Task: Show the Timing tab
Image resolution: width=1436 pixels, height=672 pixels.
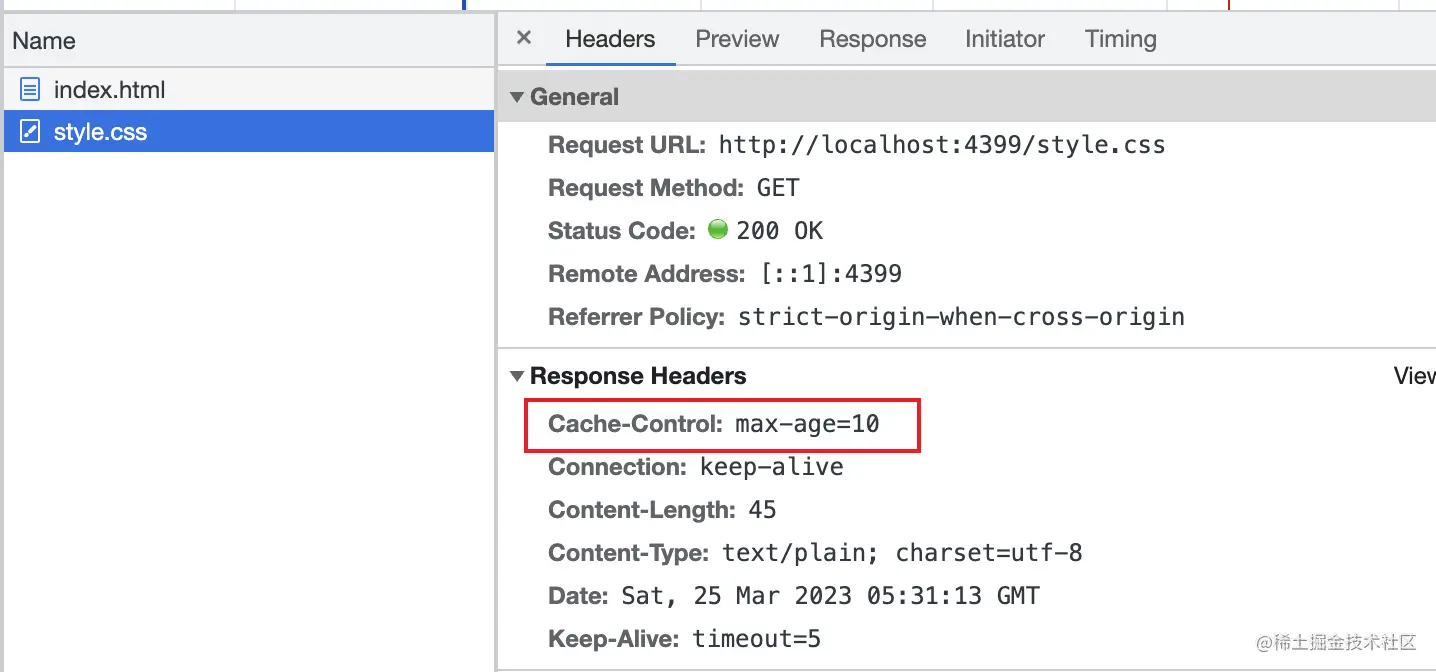Action: coord(1120,39)
